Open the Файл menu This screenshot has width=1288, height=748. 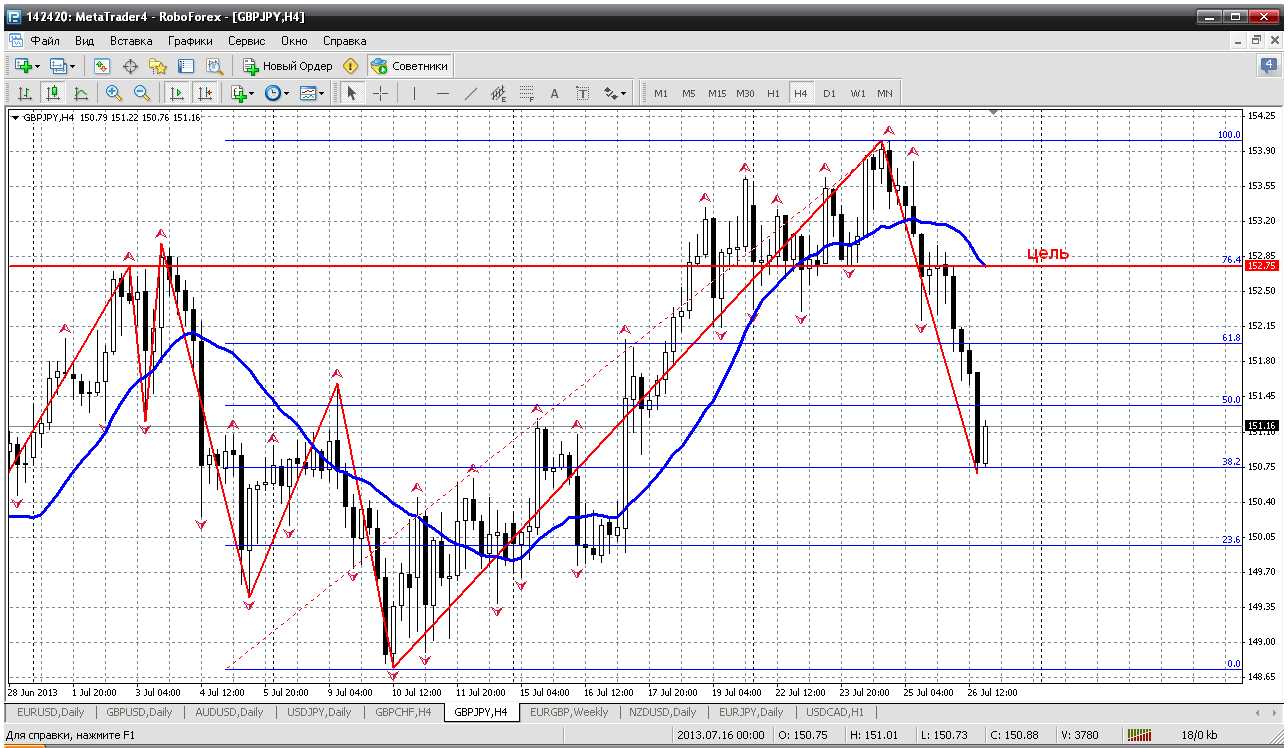(45, 41)
